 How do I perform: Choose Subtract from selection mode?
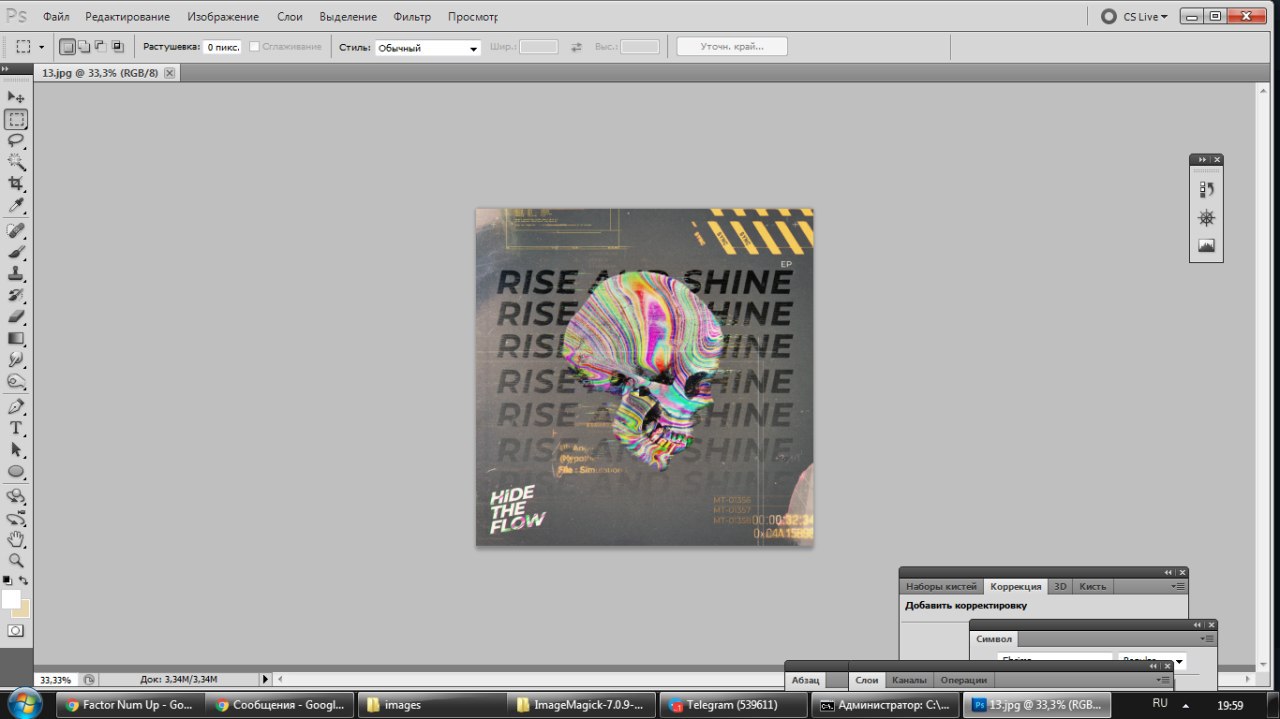[100, 46]
